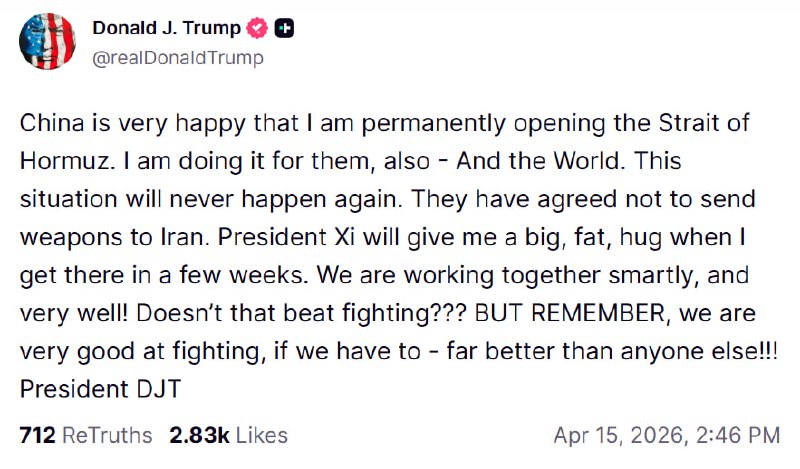
Task: Click the ReTruths label
Action: [x=107, y=435]
